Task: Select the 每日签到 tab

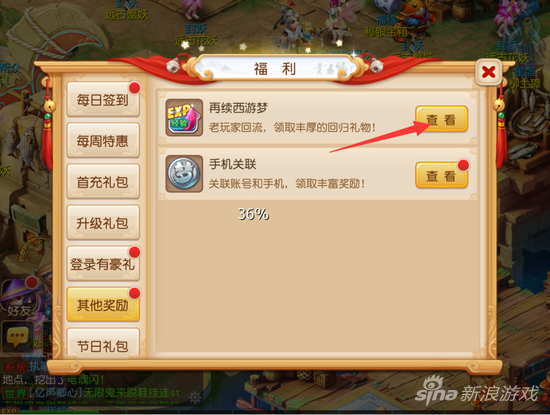Action: 103,100
